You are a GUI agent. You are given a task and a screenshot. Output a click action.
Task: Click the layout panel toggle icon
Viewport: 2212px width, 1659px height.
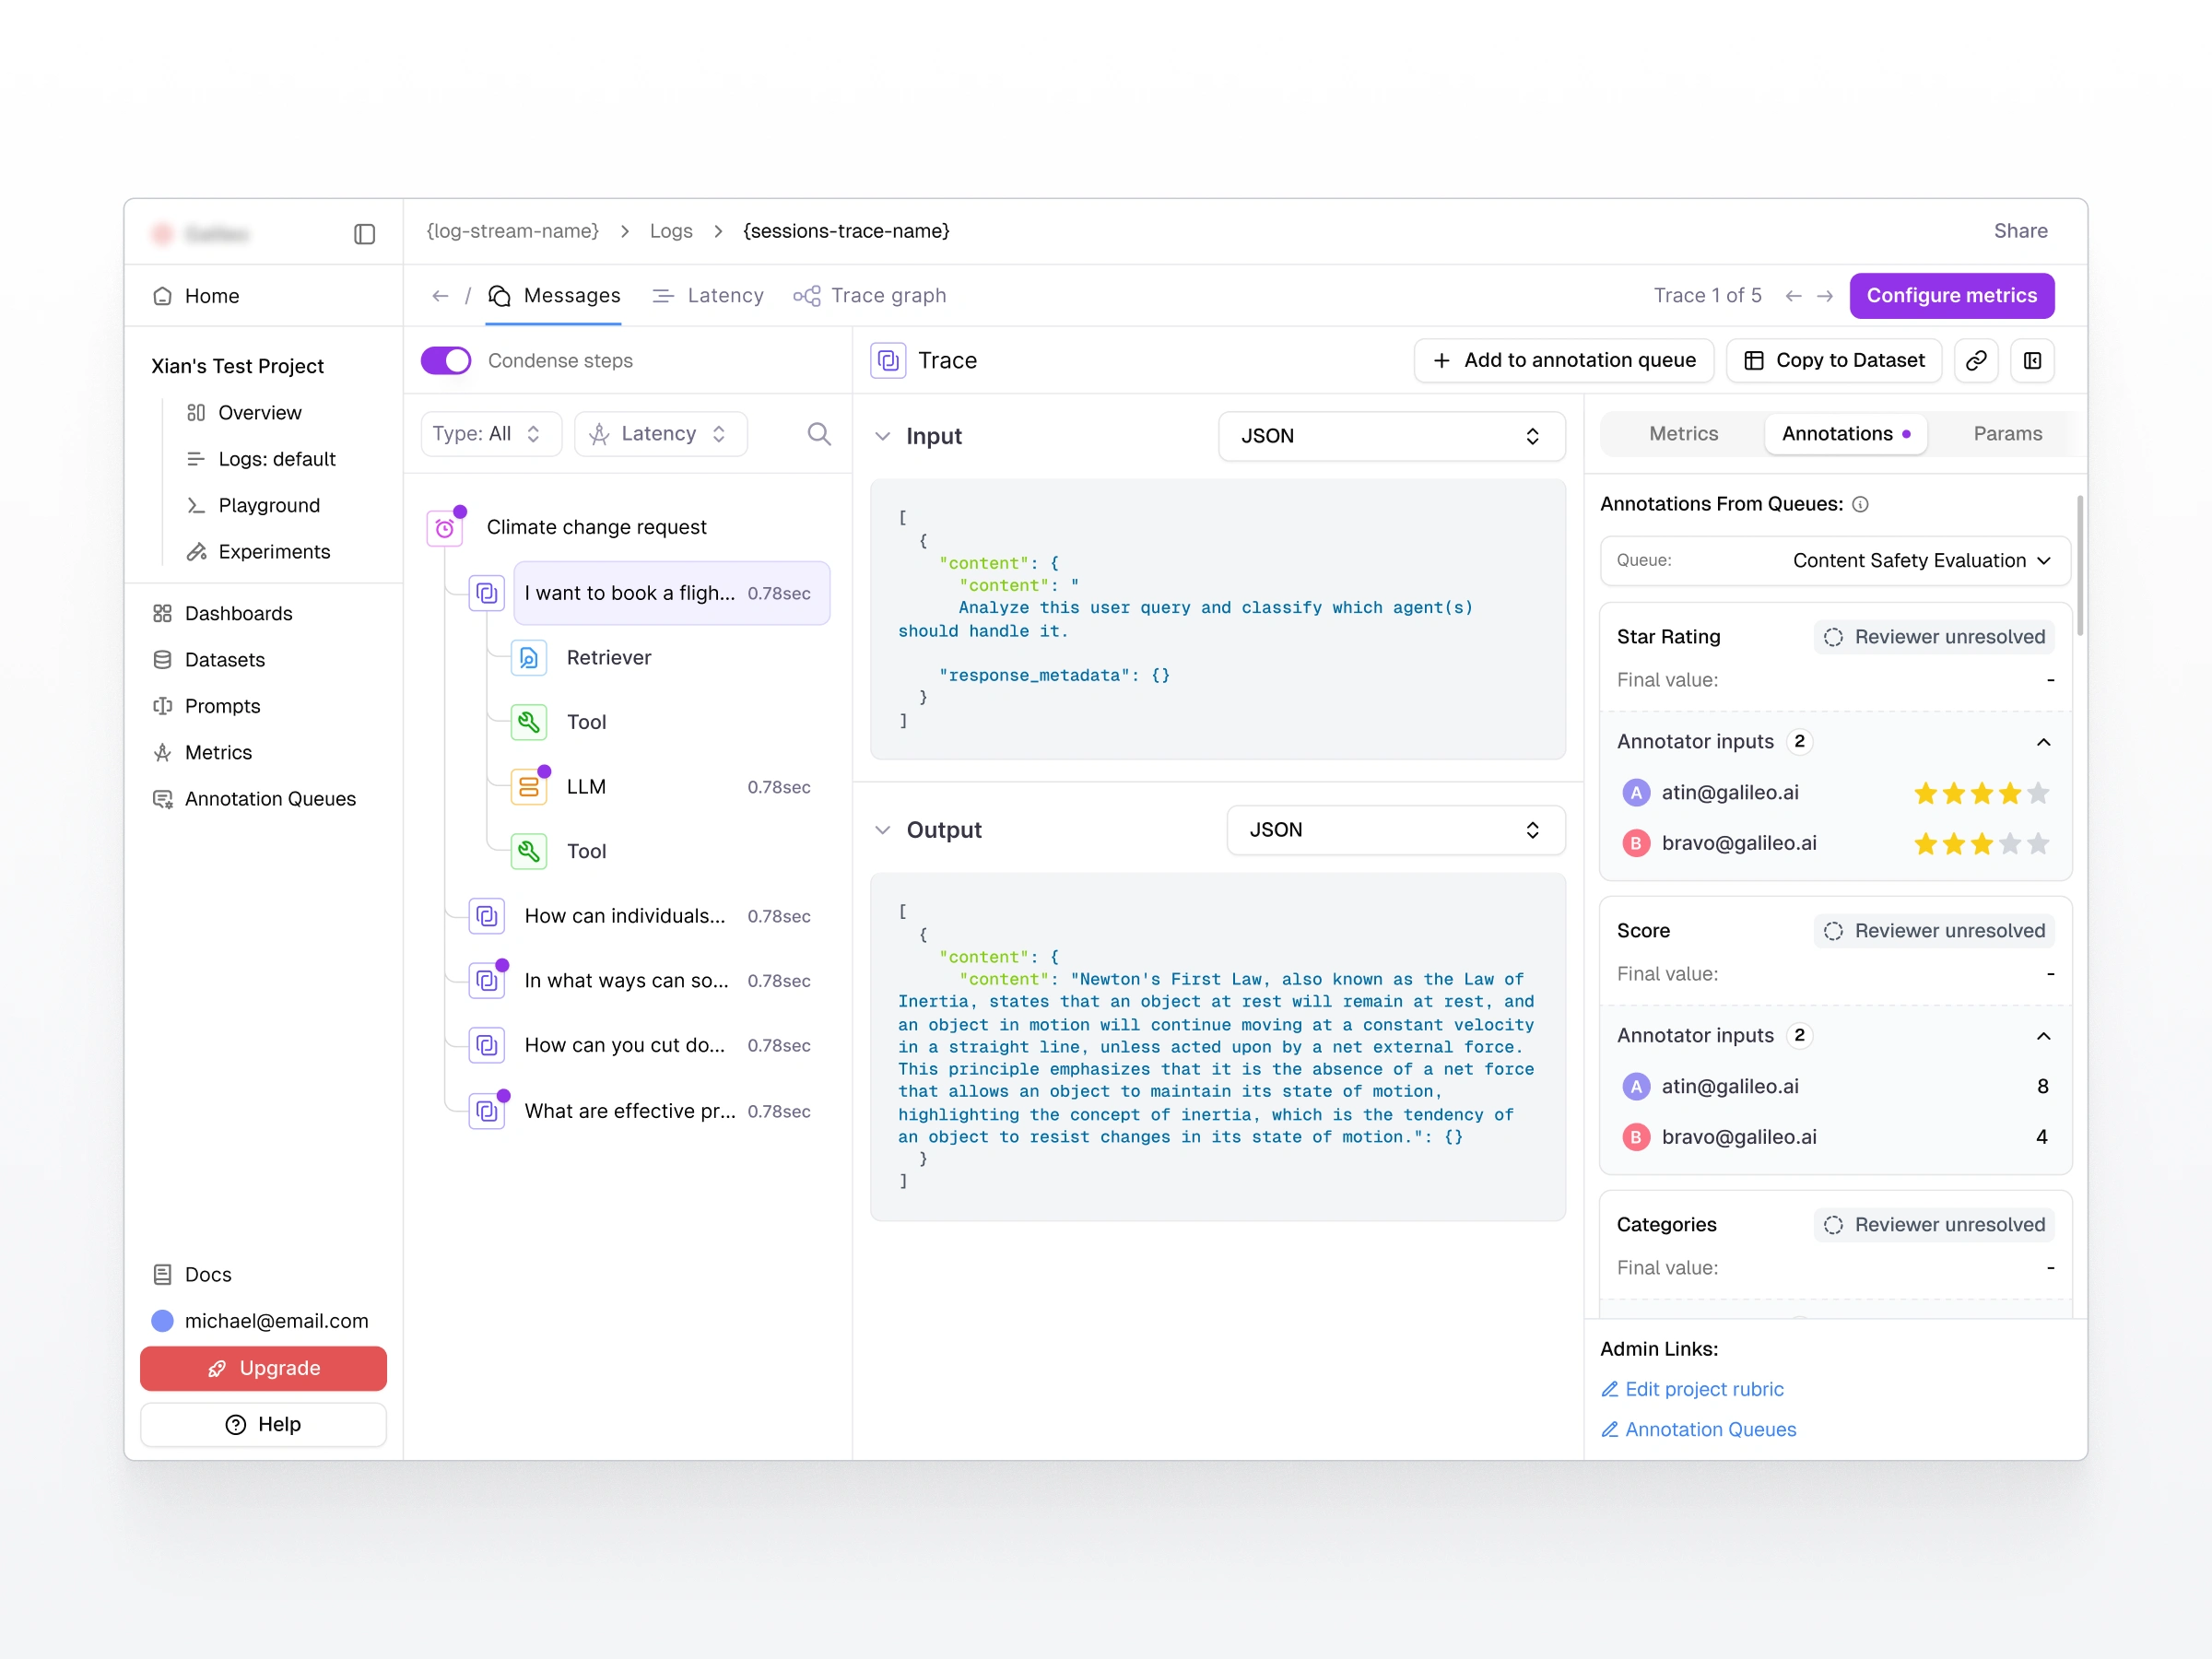(2032, 360)
